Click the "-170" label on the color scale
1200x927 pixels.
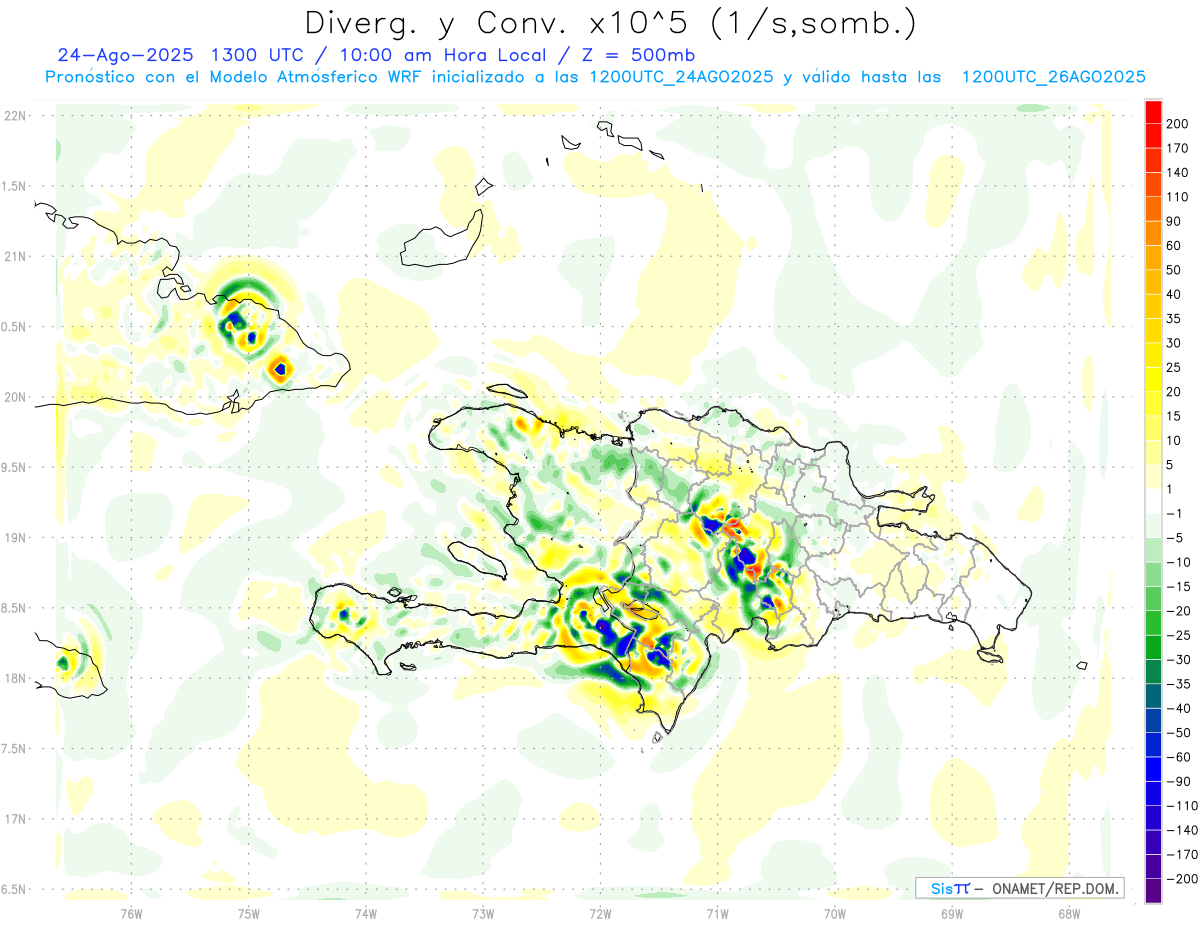coord(1180,855)
